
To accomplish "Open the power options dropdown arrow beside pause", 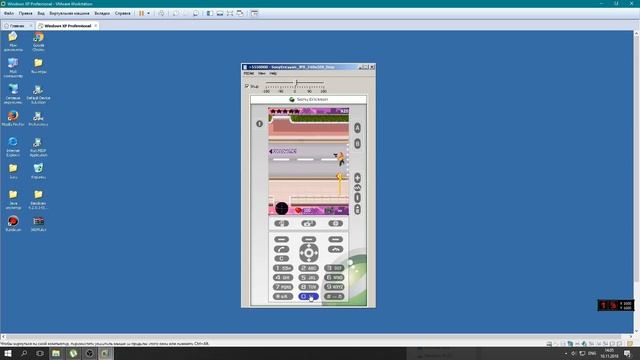I will pyautogui.click(x=148, y=13).
